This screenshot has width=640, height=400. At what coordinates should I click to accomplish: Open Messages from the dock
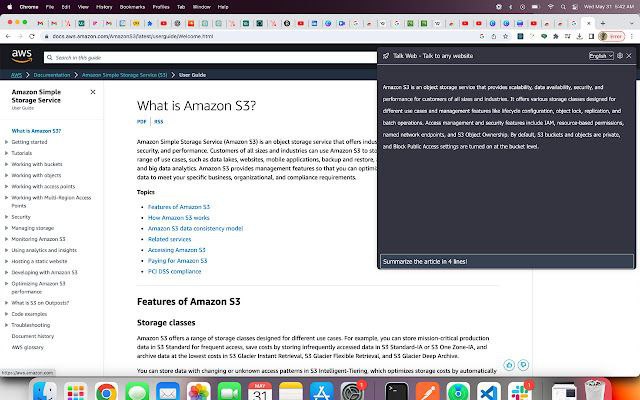[x=137, y=392]
